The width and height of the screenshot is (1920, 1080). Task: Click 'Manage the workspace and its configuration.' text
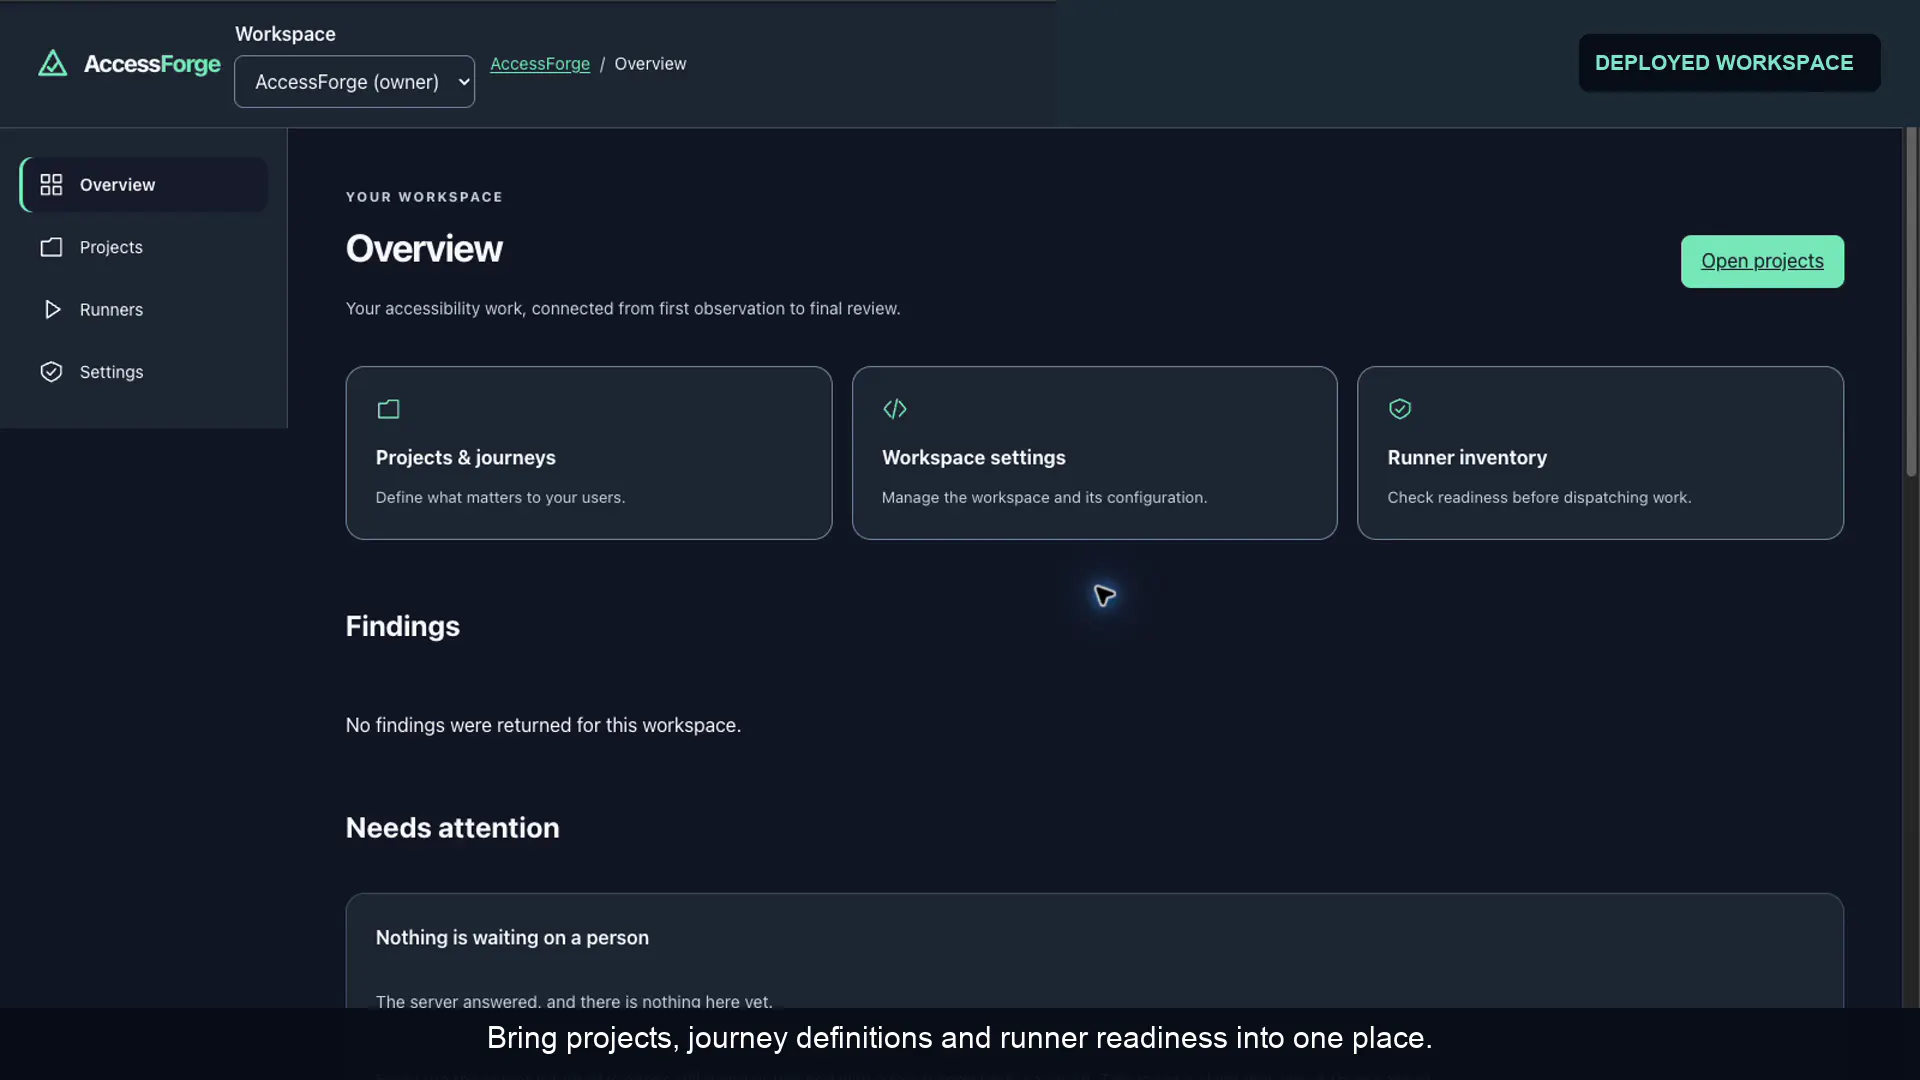1044,498
